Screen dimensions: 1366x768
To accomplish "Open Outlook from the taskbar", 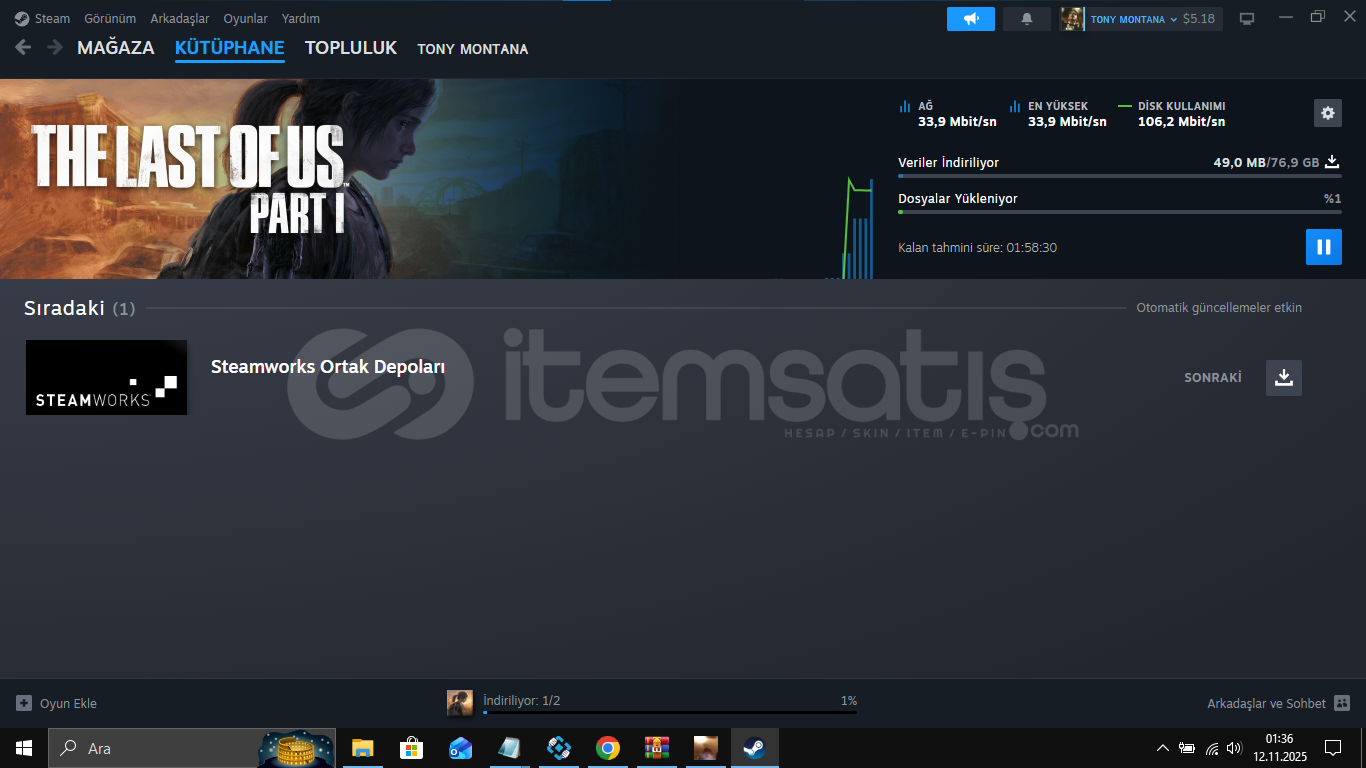I will pyautogui.click(x=460, y=748).
